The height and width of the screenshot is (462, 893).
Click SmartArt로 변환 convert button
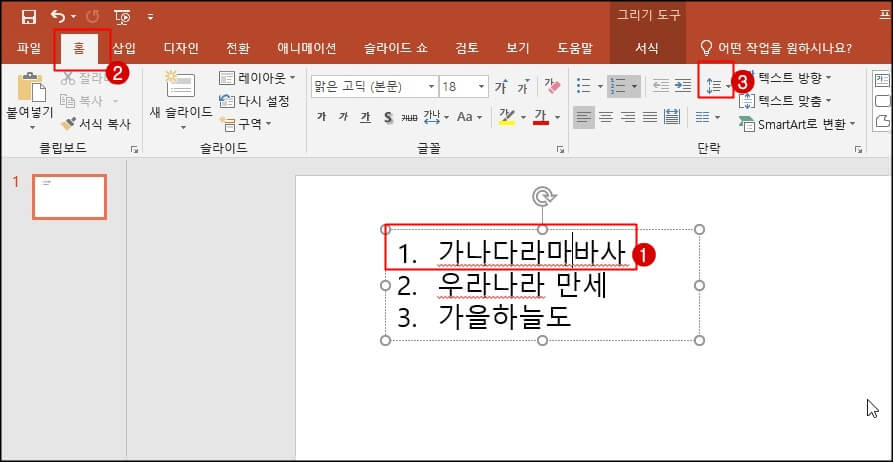pyautogui.click(x=797, y=124)
